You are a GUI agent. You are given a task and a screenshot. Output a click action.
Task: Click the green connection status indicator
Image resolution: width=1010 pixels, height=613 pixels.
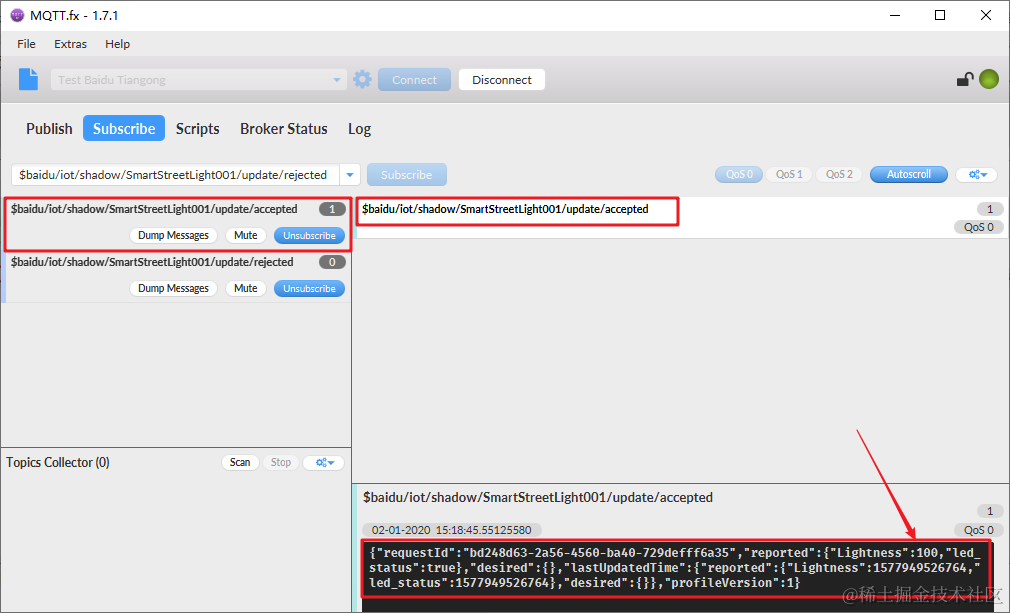[989, 79]
